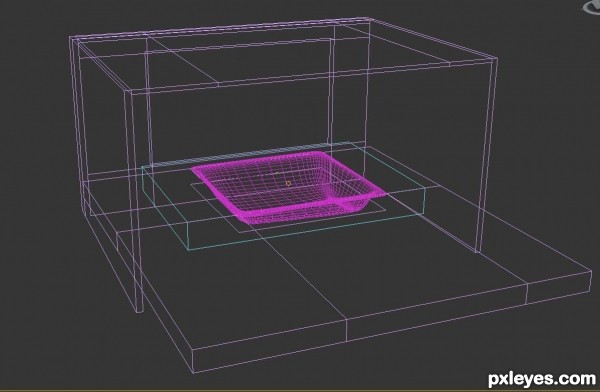Image resolution: width=600 pixels, height=392 pixels.
Task: Select the magenta sink mesh object
Action: coord(290,187)
